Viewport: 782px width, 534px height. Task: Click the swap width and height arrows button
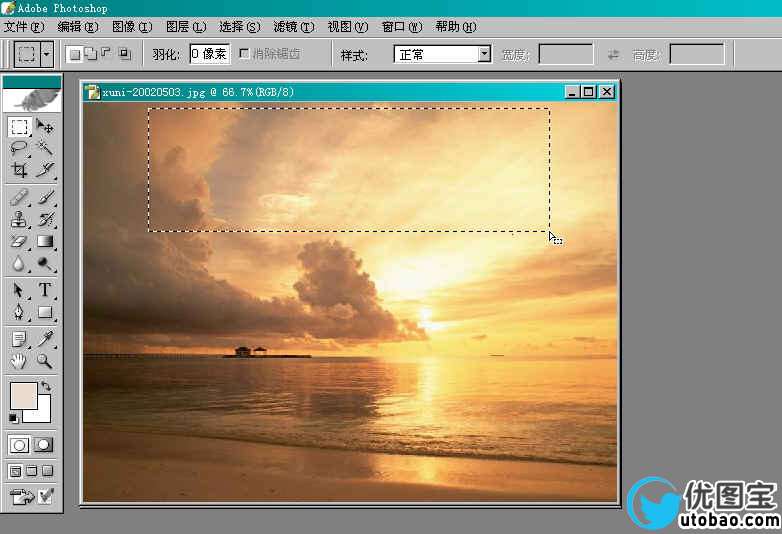pos(613,54)
